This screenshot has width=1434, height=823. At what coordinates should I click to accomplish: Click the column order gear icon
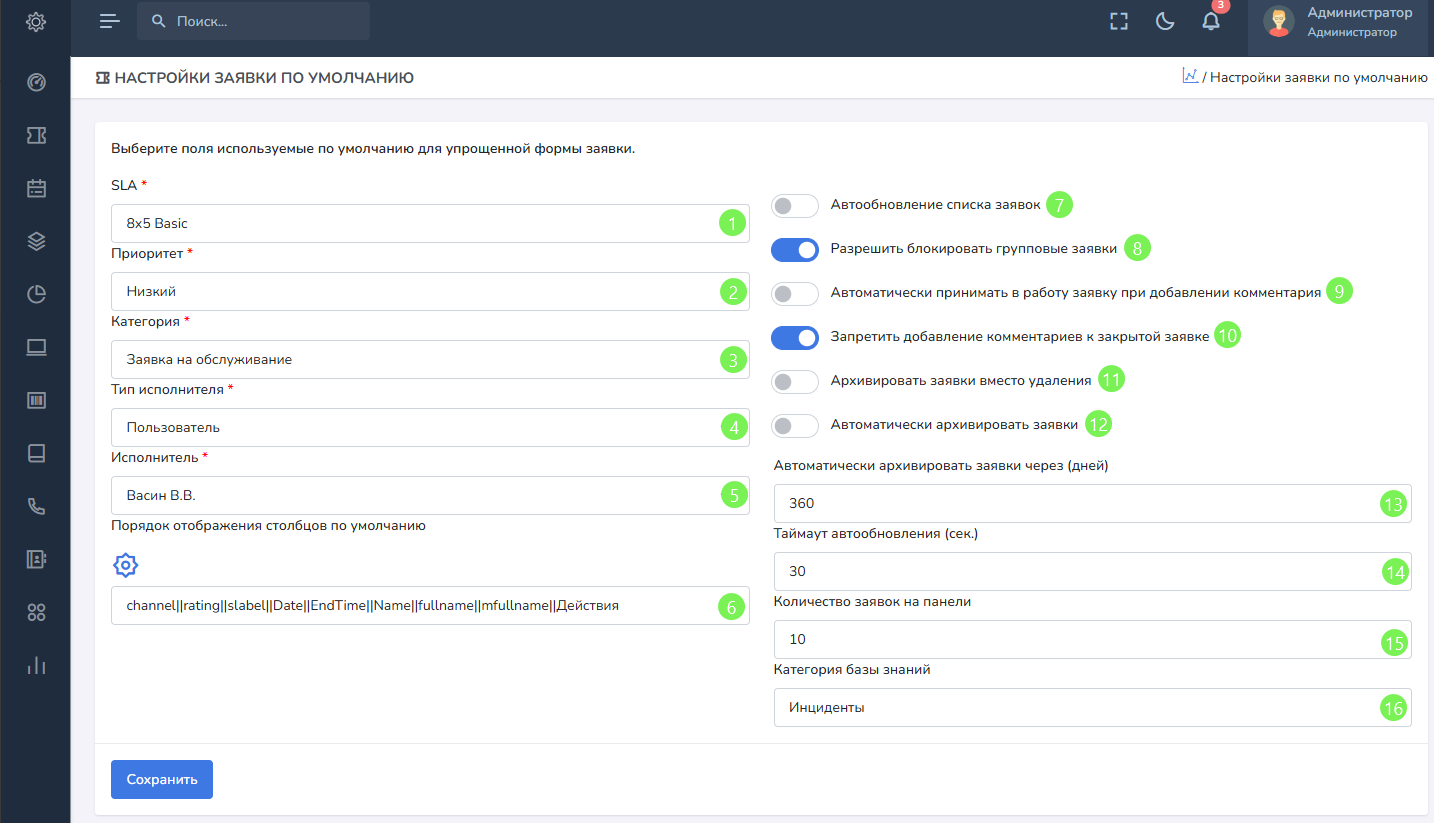[125, 566]
